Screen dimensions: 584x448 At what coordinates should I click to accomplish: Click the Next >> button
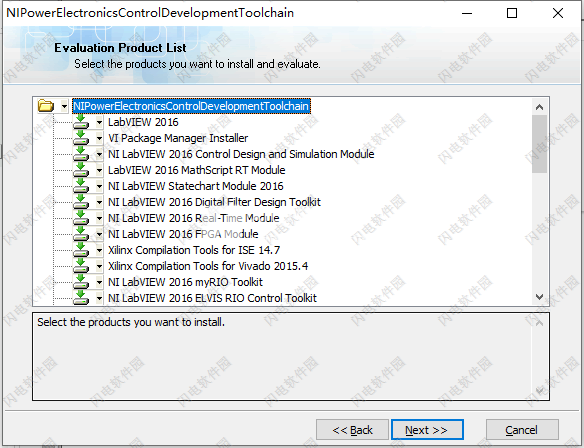427,430
